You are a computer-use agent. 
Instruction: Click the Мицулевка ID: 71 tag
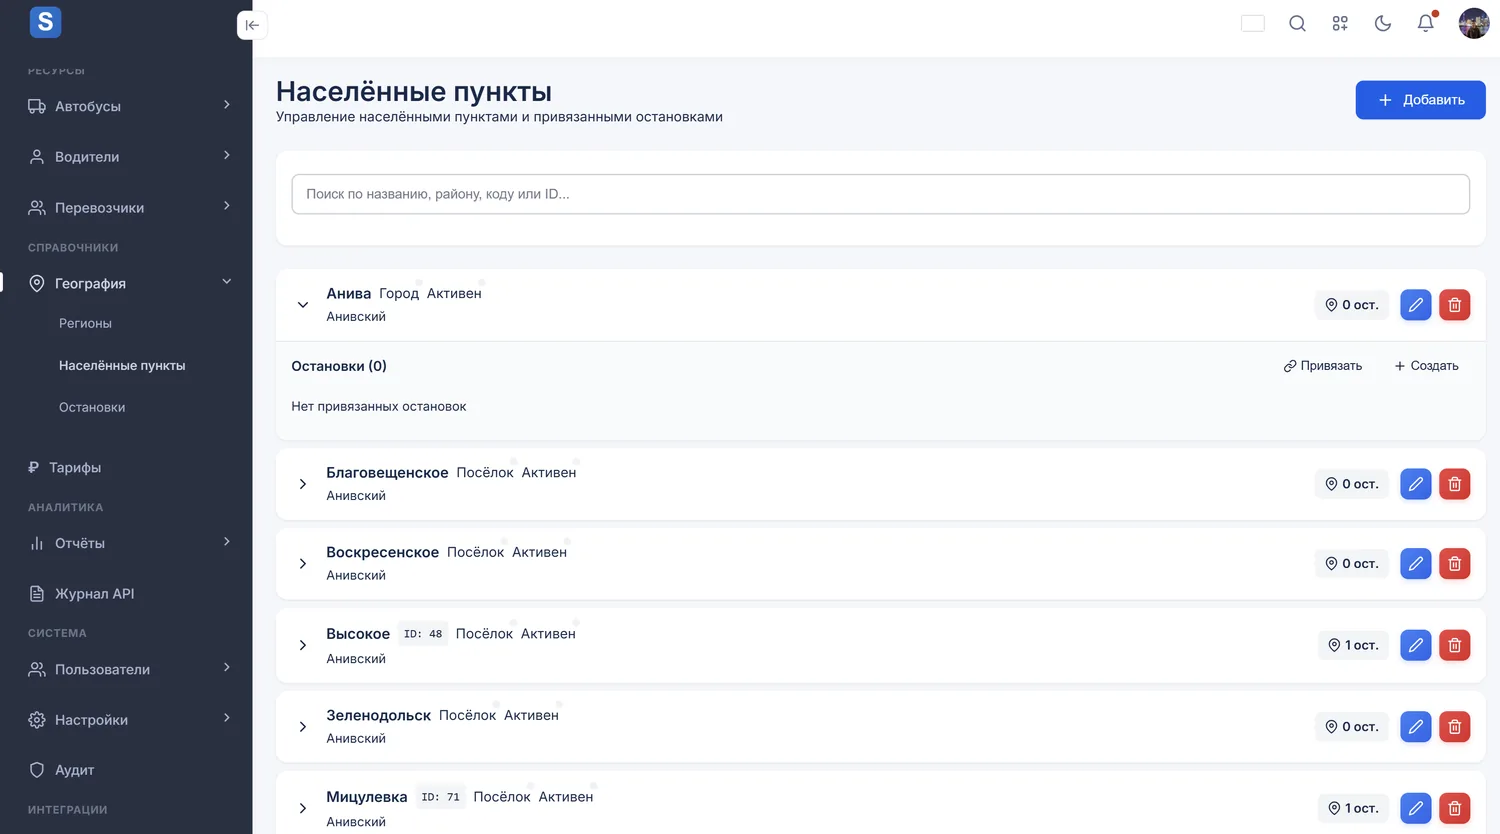[440, 797]
